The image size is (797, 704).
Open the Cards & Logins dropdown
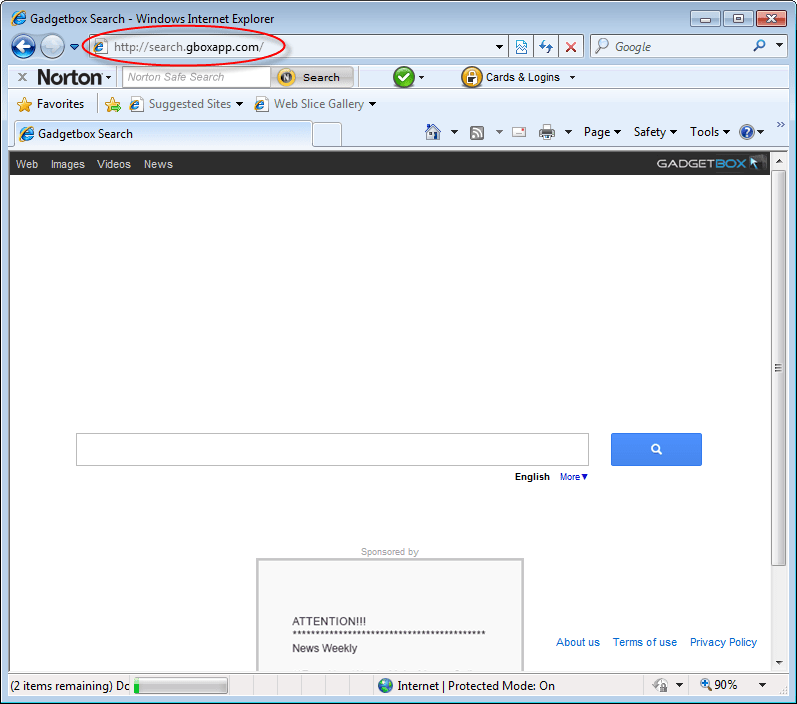click(572, 78)
